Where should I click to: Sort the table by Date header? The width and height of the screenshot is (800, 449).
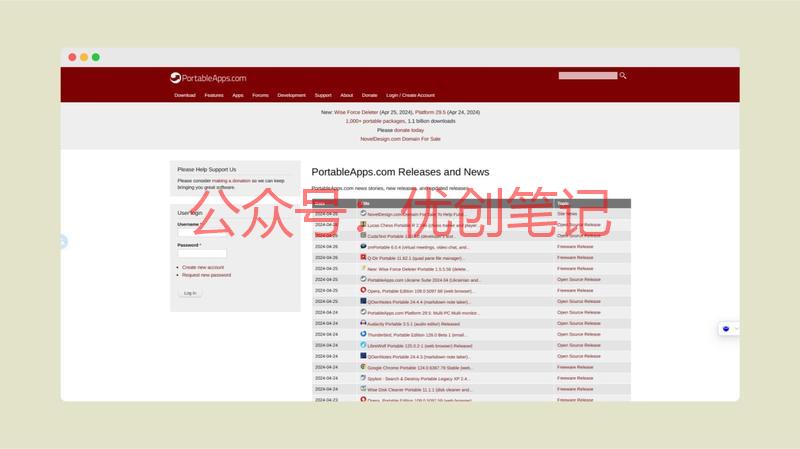320,204
